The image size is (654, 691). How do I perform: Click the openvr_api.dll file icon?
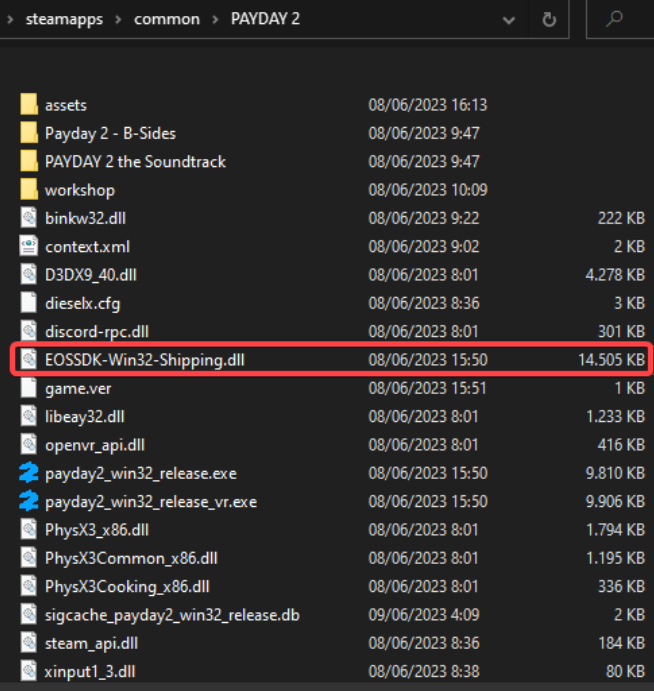pos(29,445)
